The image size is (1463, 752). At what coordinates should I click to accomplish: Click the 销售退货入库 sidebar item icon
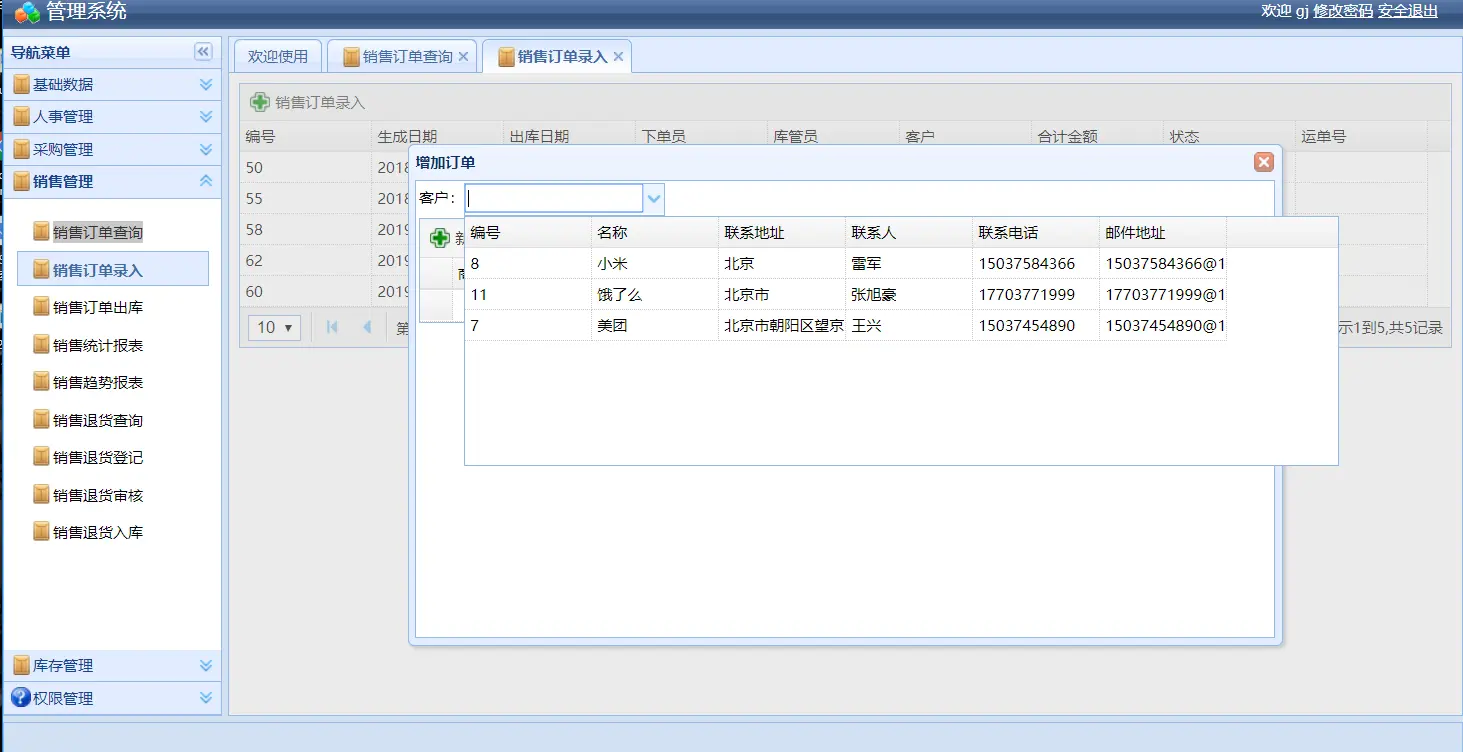point(41,532)
